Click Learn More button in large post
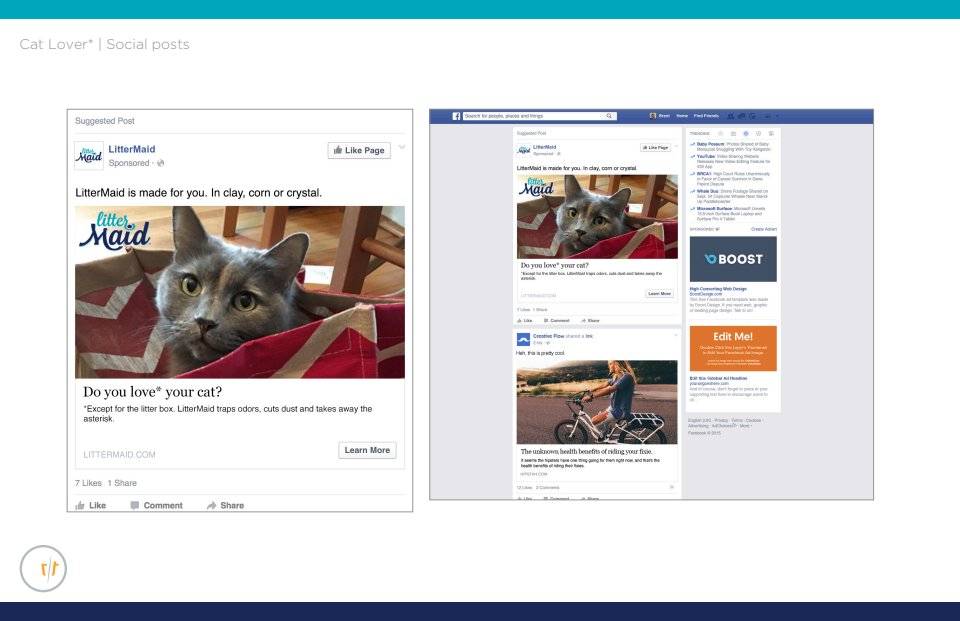The height and width of the screenshot is (621, 960). click(x=367, y=450)
